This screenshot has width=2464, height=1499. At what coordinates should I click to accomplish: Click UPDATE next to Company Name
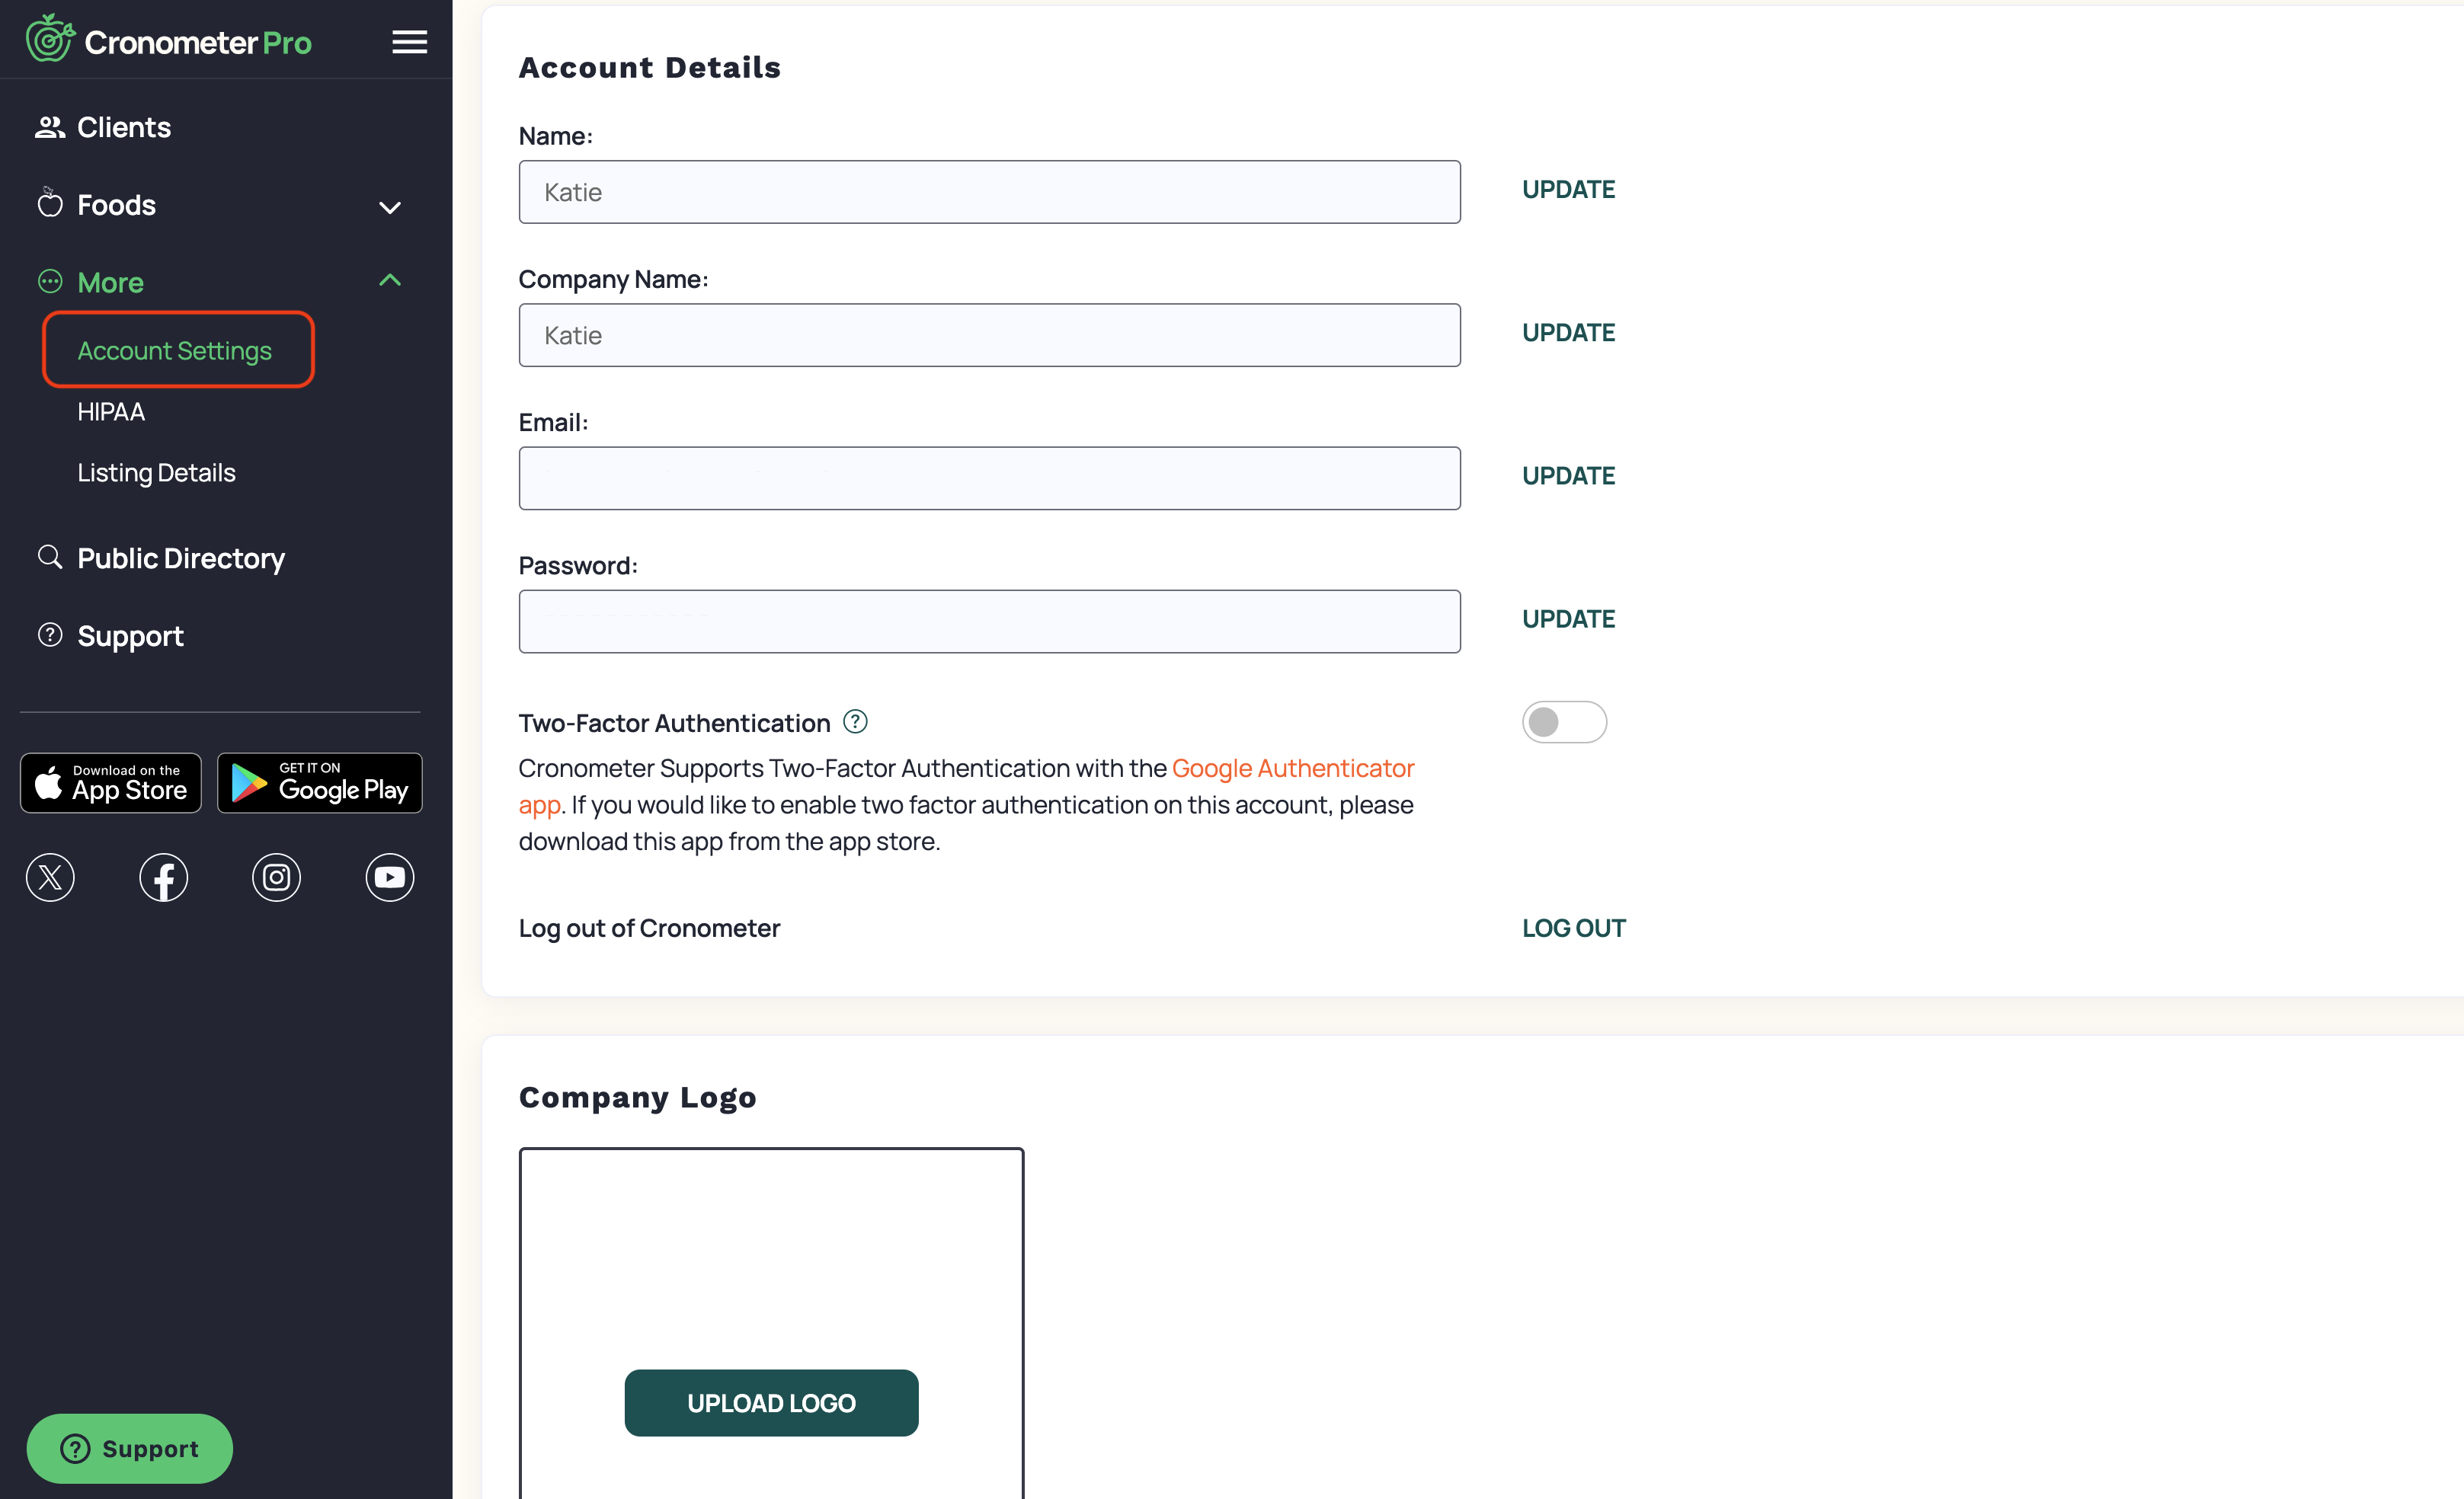tap(1568, 332)
